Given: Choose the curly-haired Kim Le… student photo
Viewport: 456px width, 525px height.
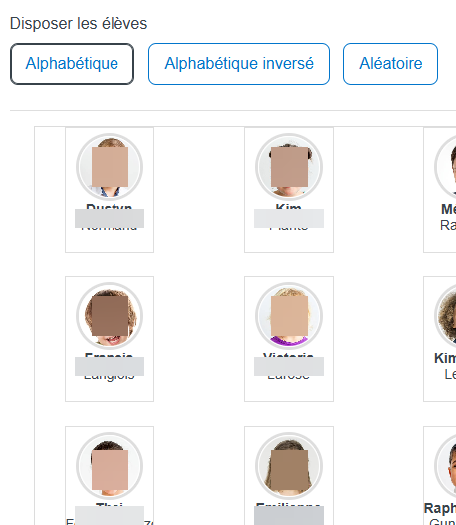Looking at the screenshot, I should coord(446,316).
